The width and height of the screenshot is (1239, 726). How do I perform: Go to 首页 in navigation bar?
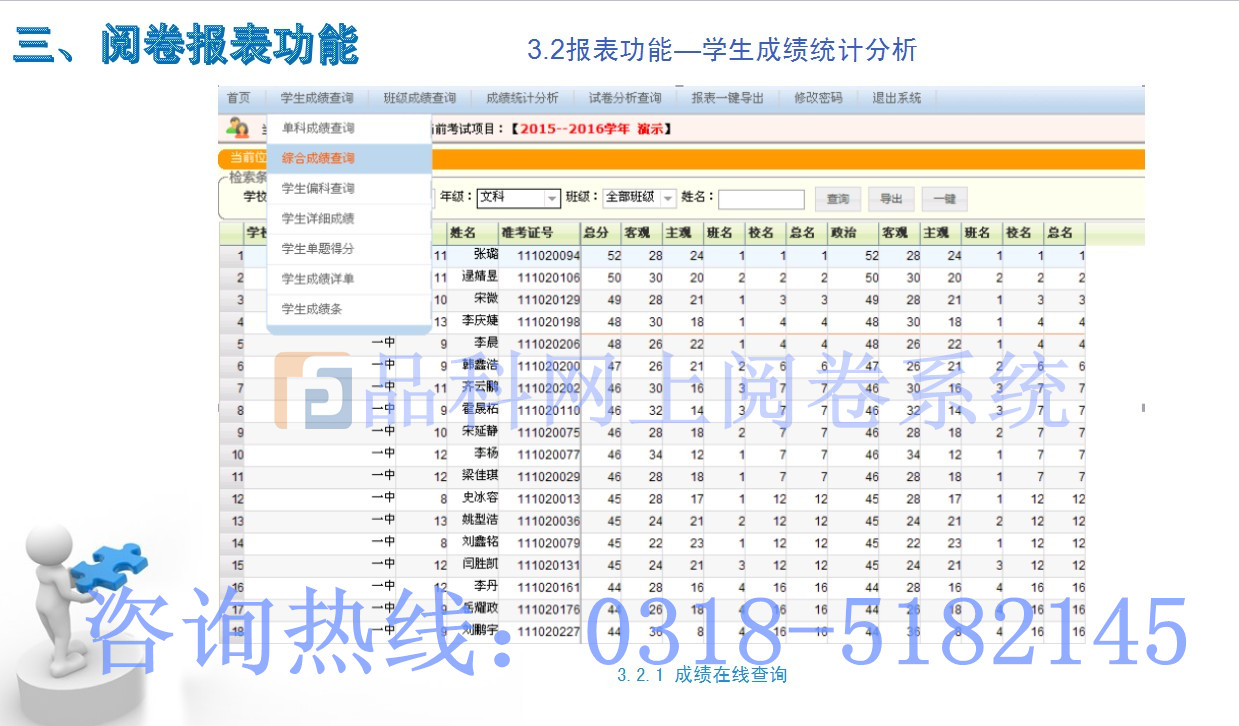238,98
